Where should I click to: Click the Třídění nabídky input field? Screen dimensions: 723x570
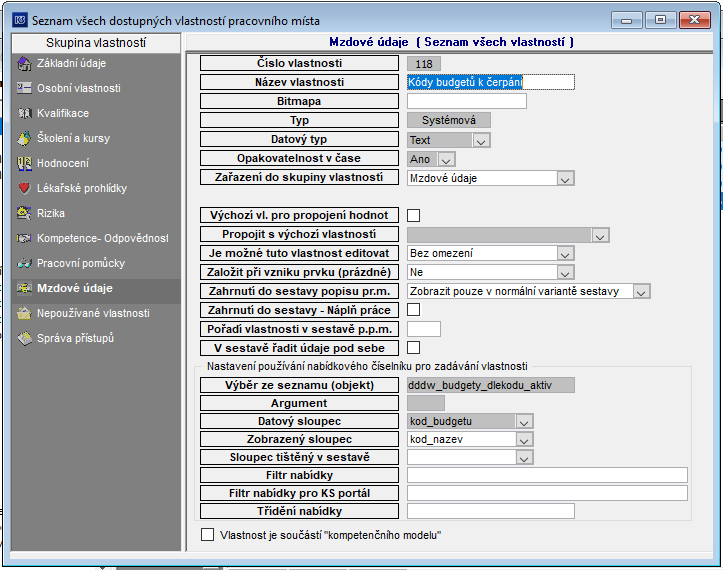491,511
